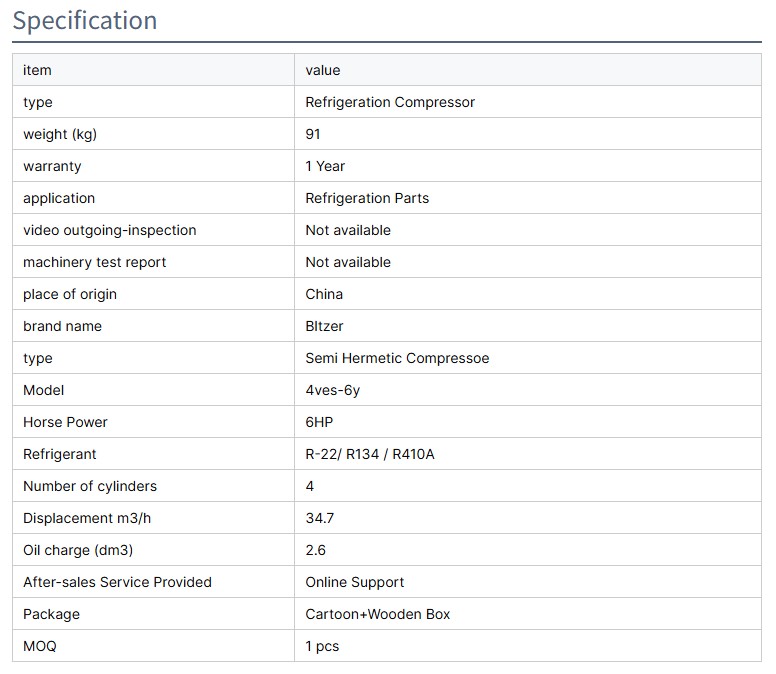Click the 4ves-6y model value
The width and height of the screenshot is (776, 674).
332,390
